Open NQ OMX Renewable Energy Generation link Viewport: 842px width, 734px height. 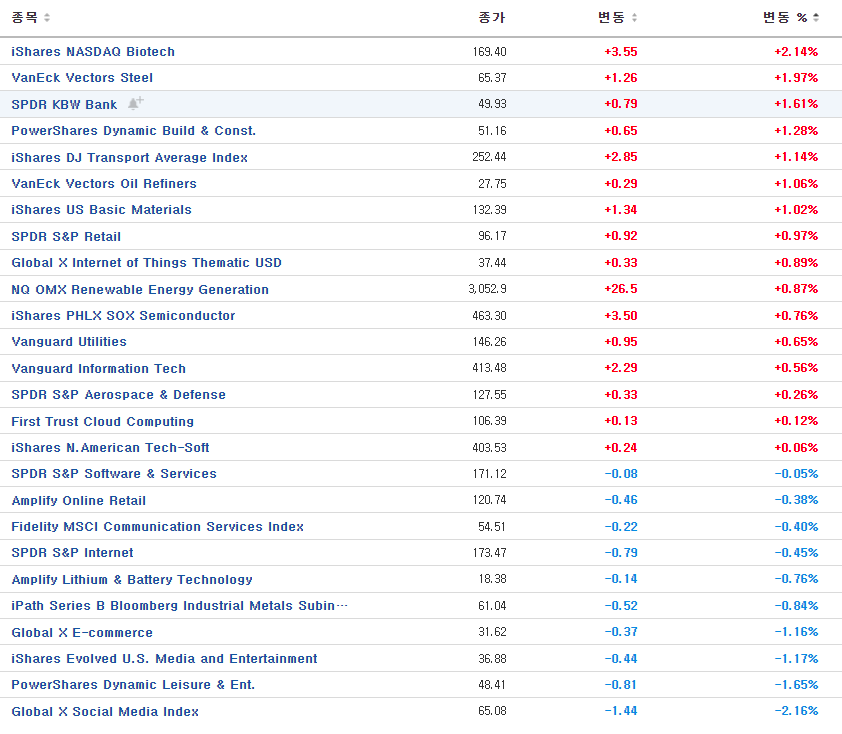140,289
